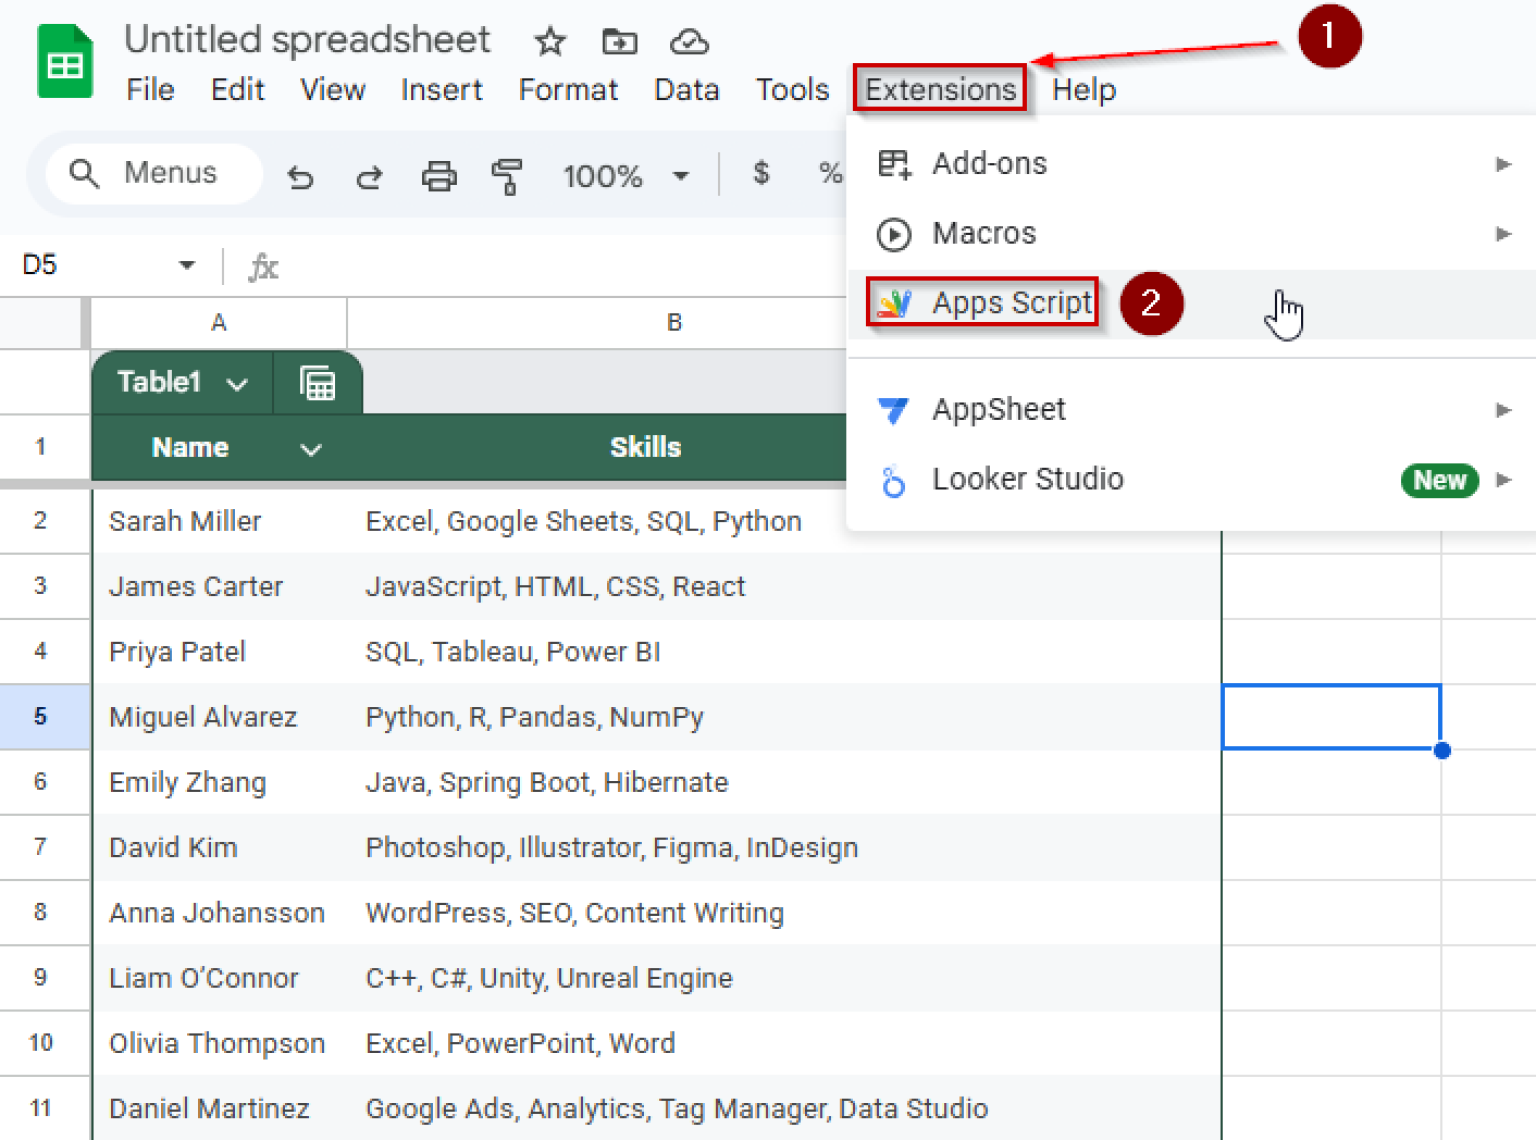The height and width of the screenshot is (1140, 1536).
Task: Check the cloud document status icon
Action: 689,42
